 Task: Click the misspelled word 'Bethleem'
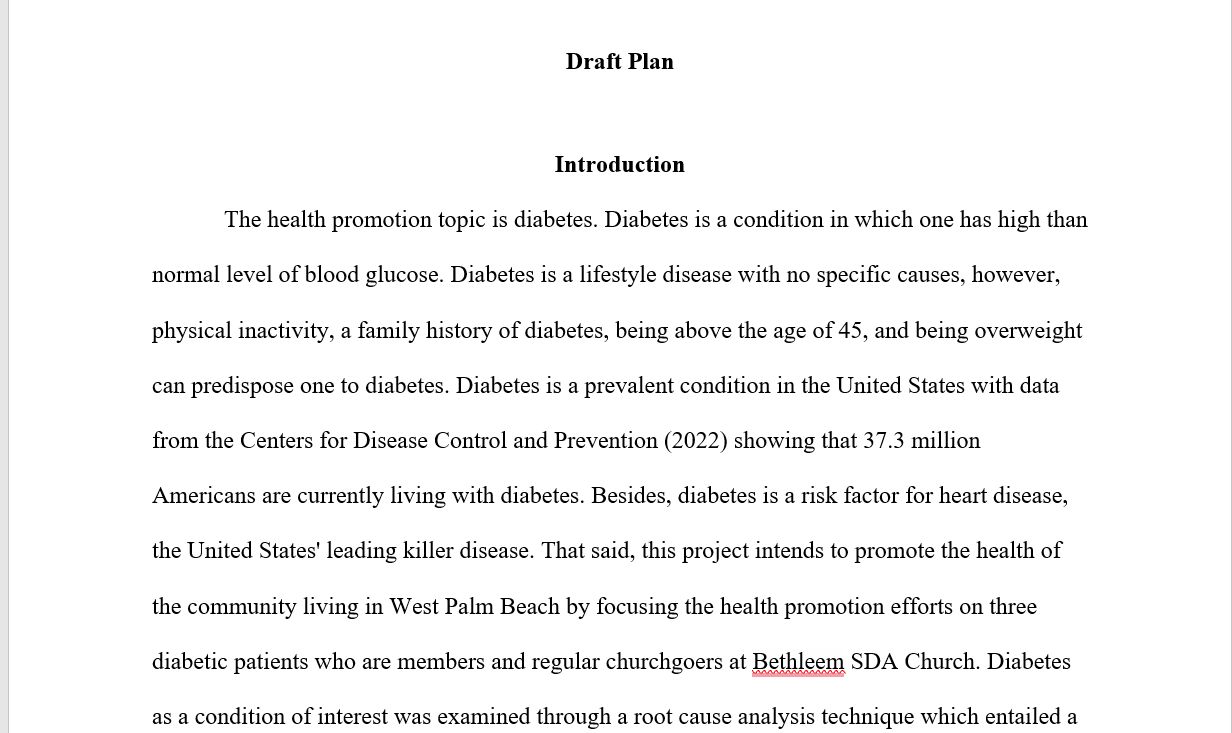pyautogui.click(x=797, y=662)
